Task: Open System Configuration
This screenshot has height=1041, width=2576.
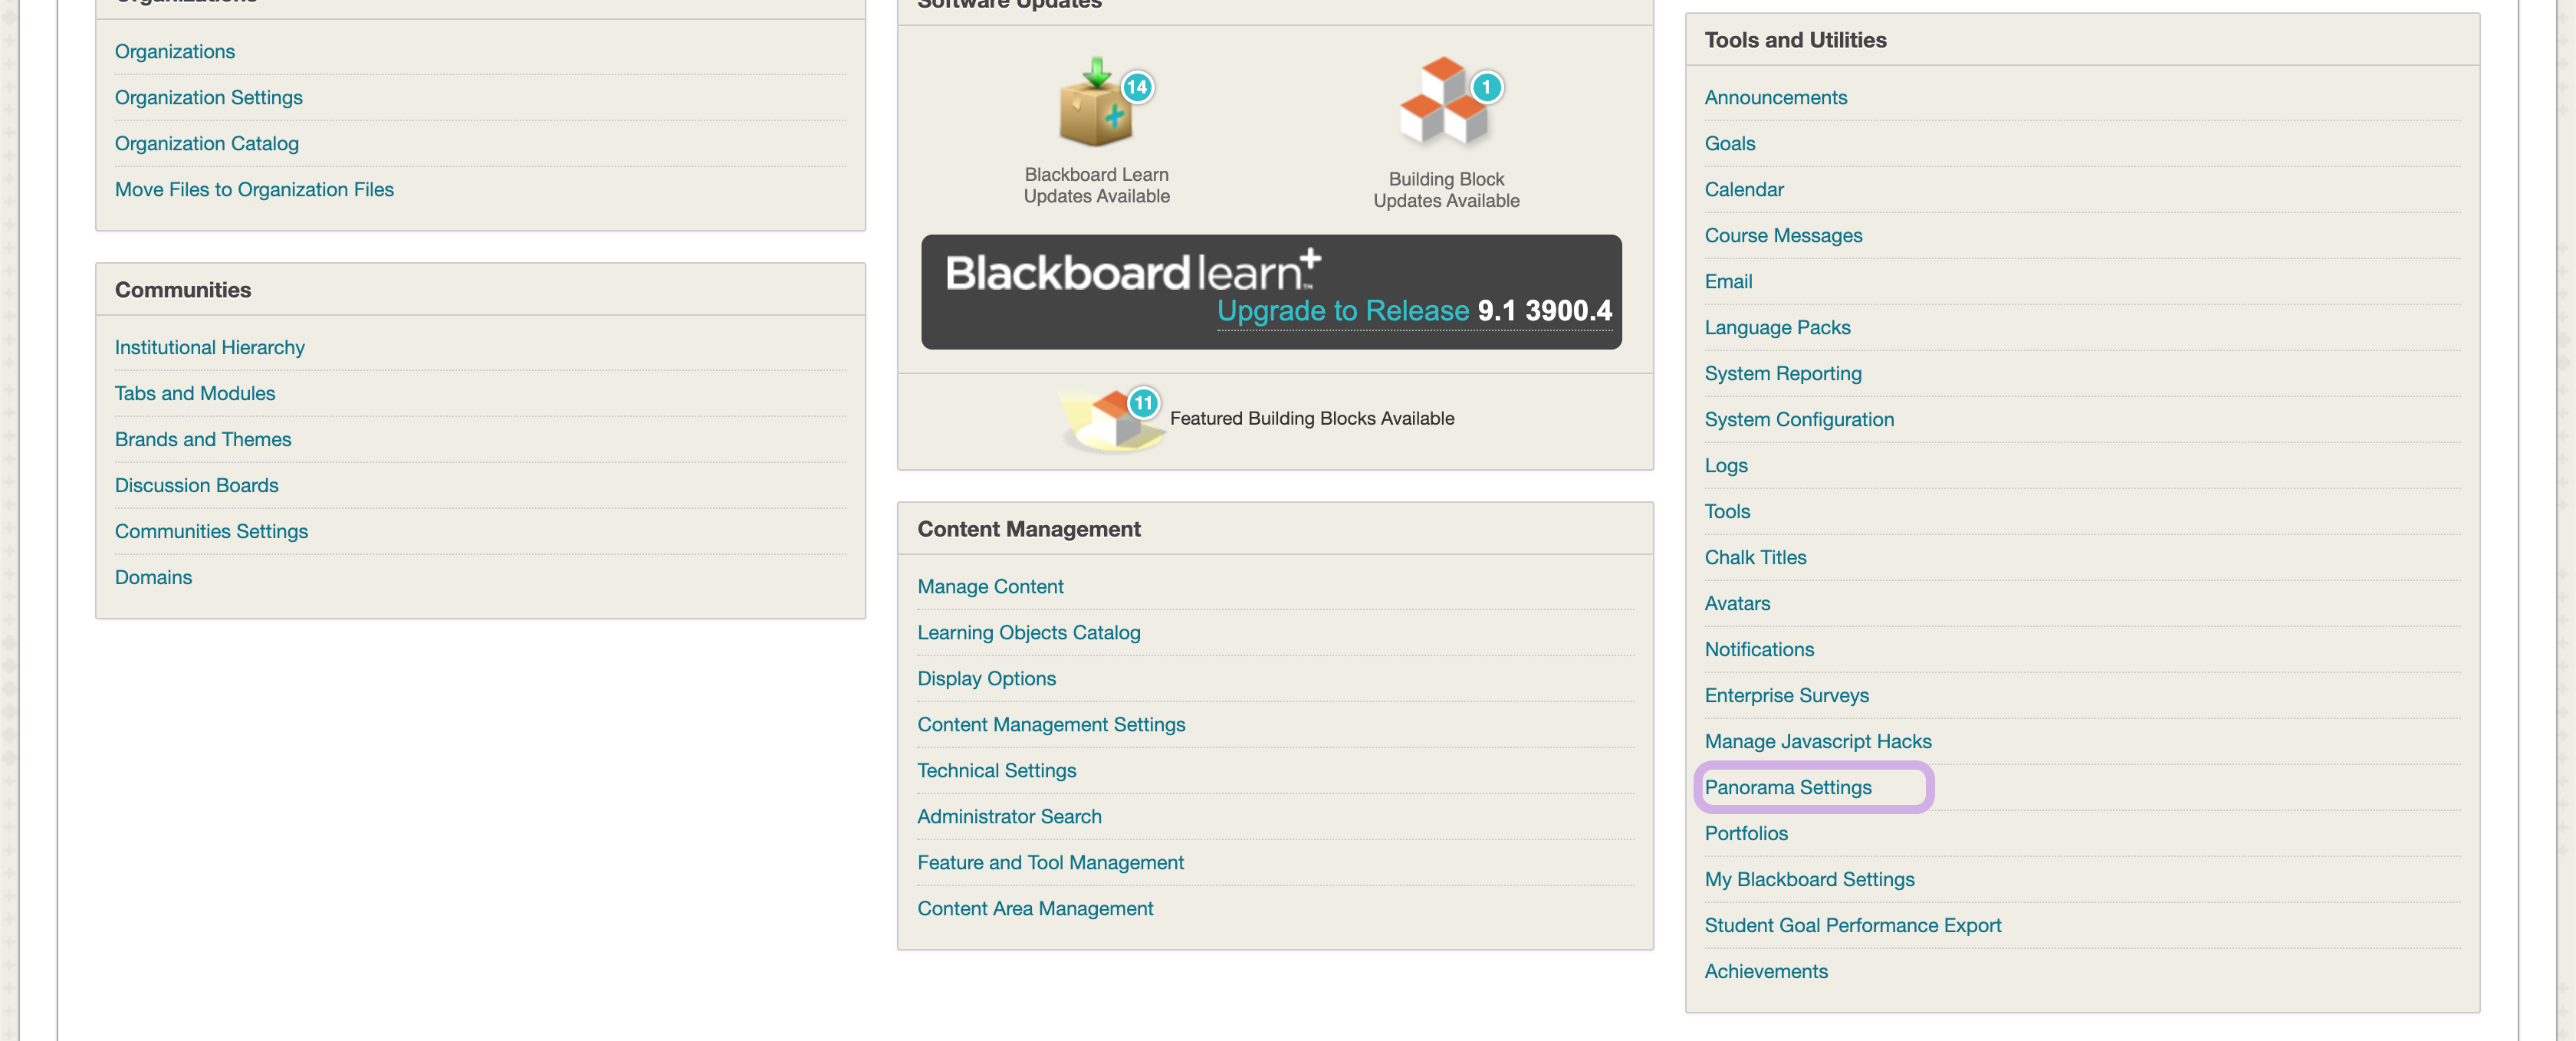Action: coord(1798,419)
